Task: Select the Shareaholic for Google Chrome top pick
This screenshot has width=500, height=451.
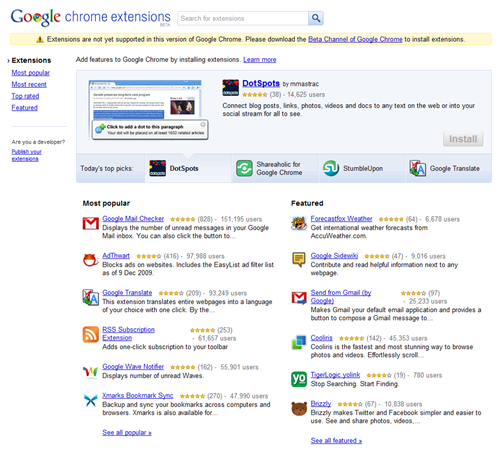Action: [275, 168]
